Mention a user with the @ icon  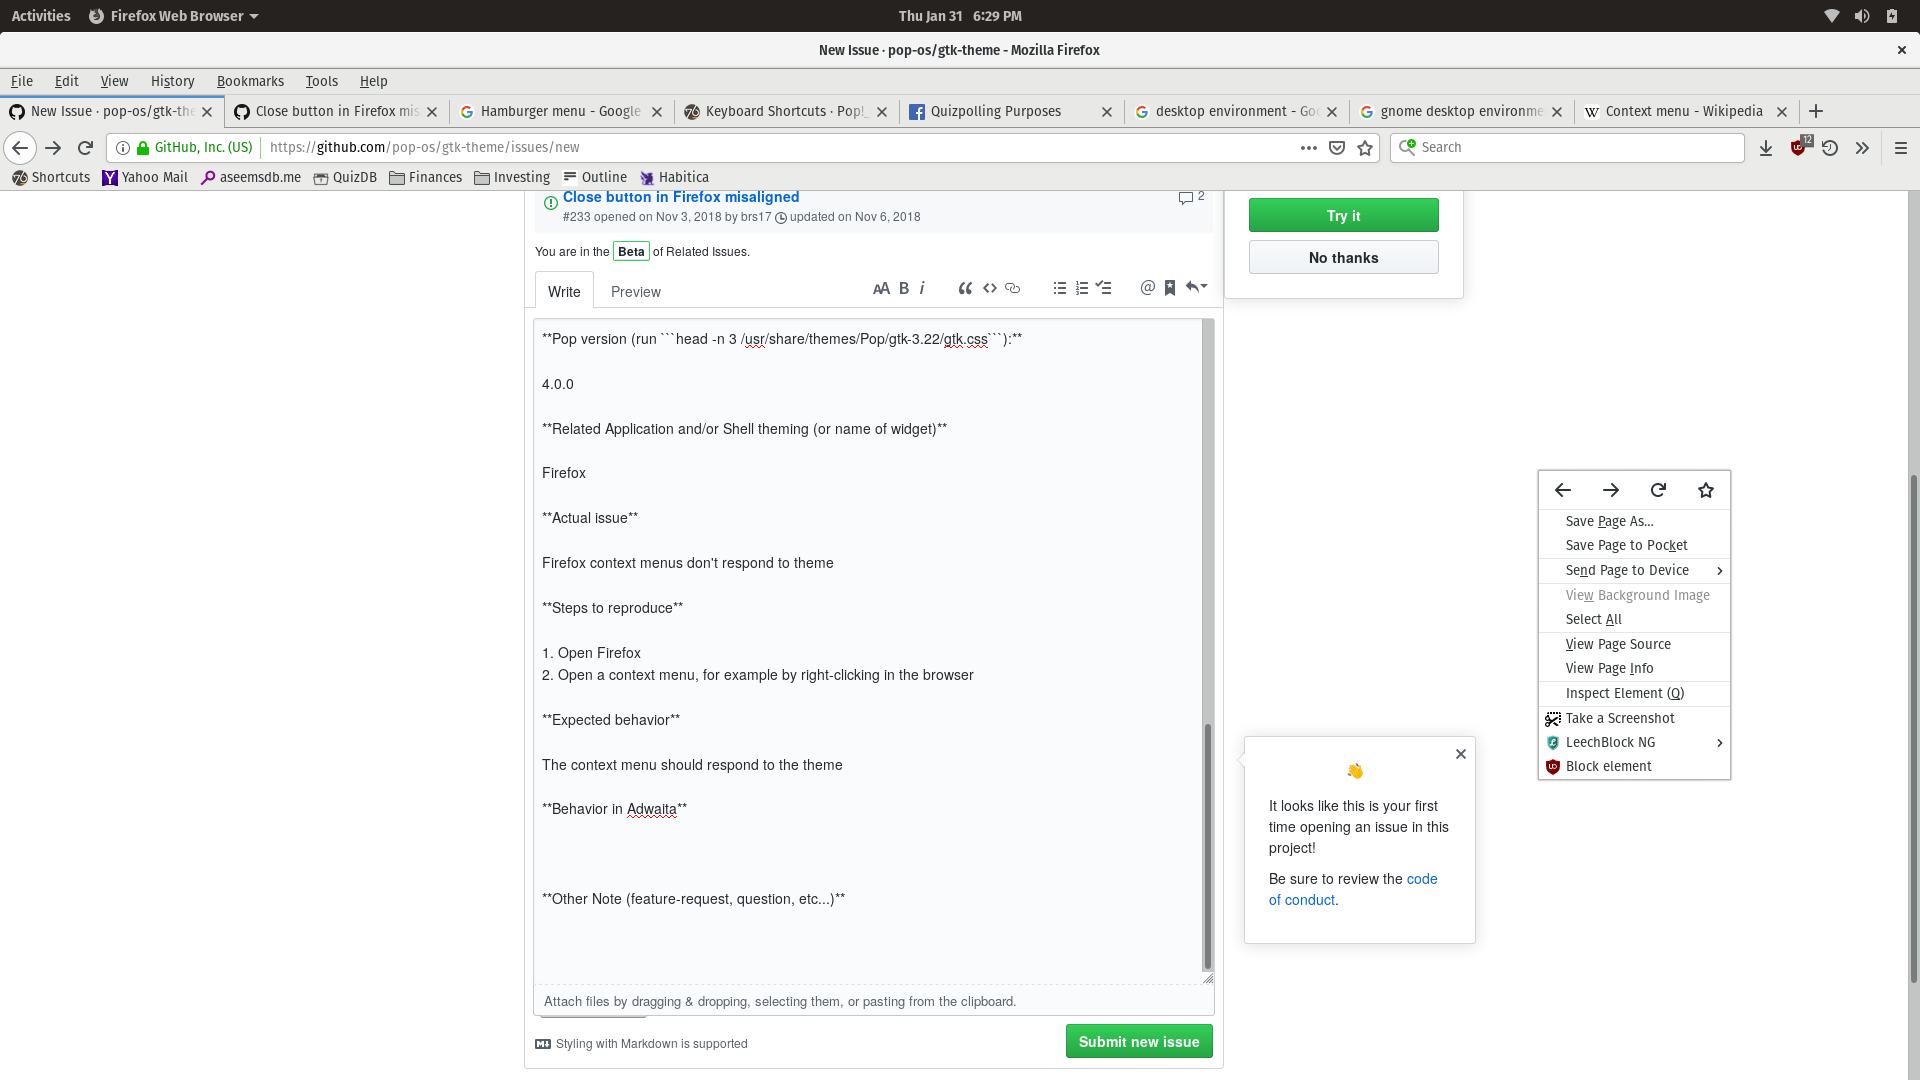[1147, 288]
